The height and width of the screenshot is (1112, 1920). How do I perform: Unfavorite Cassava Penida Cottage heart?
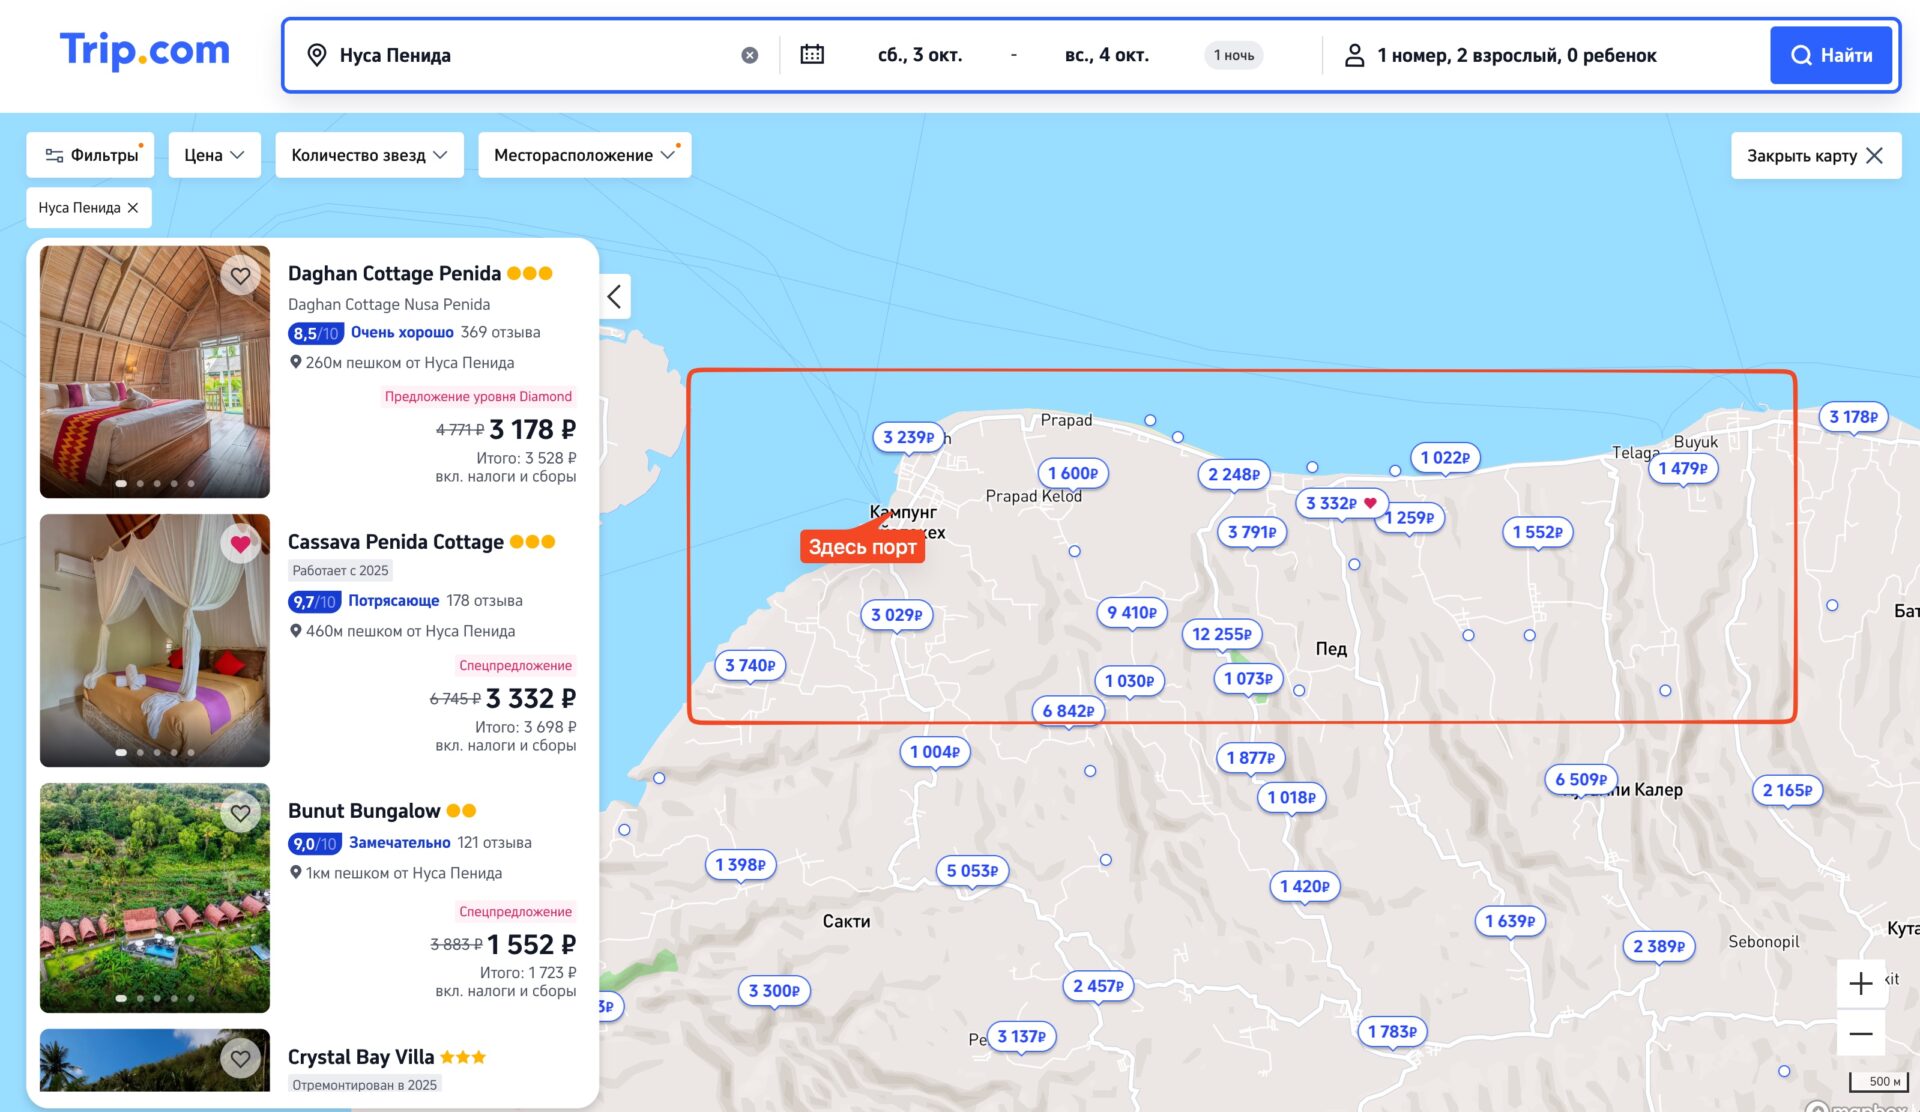240,544
